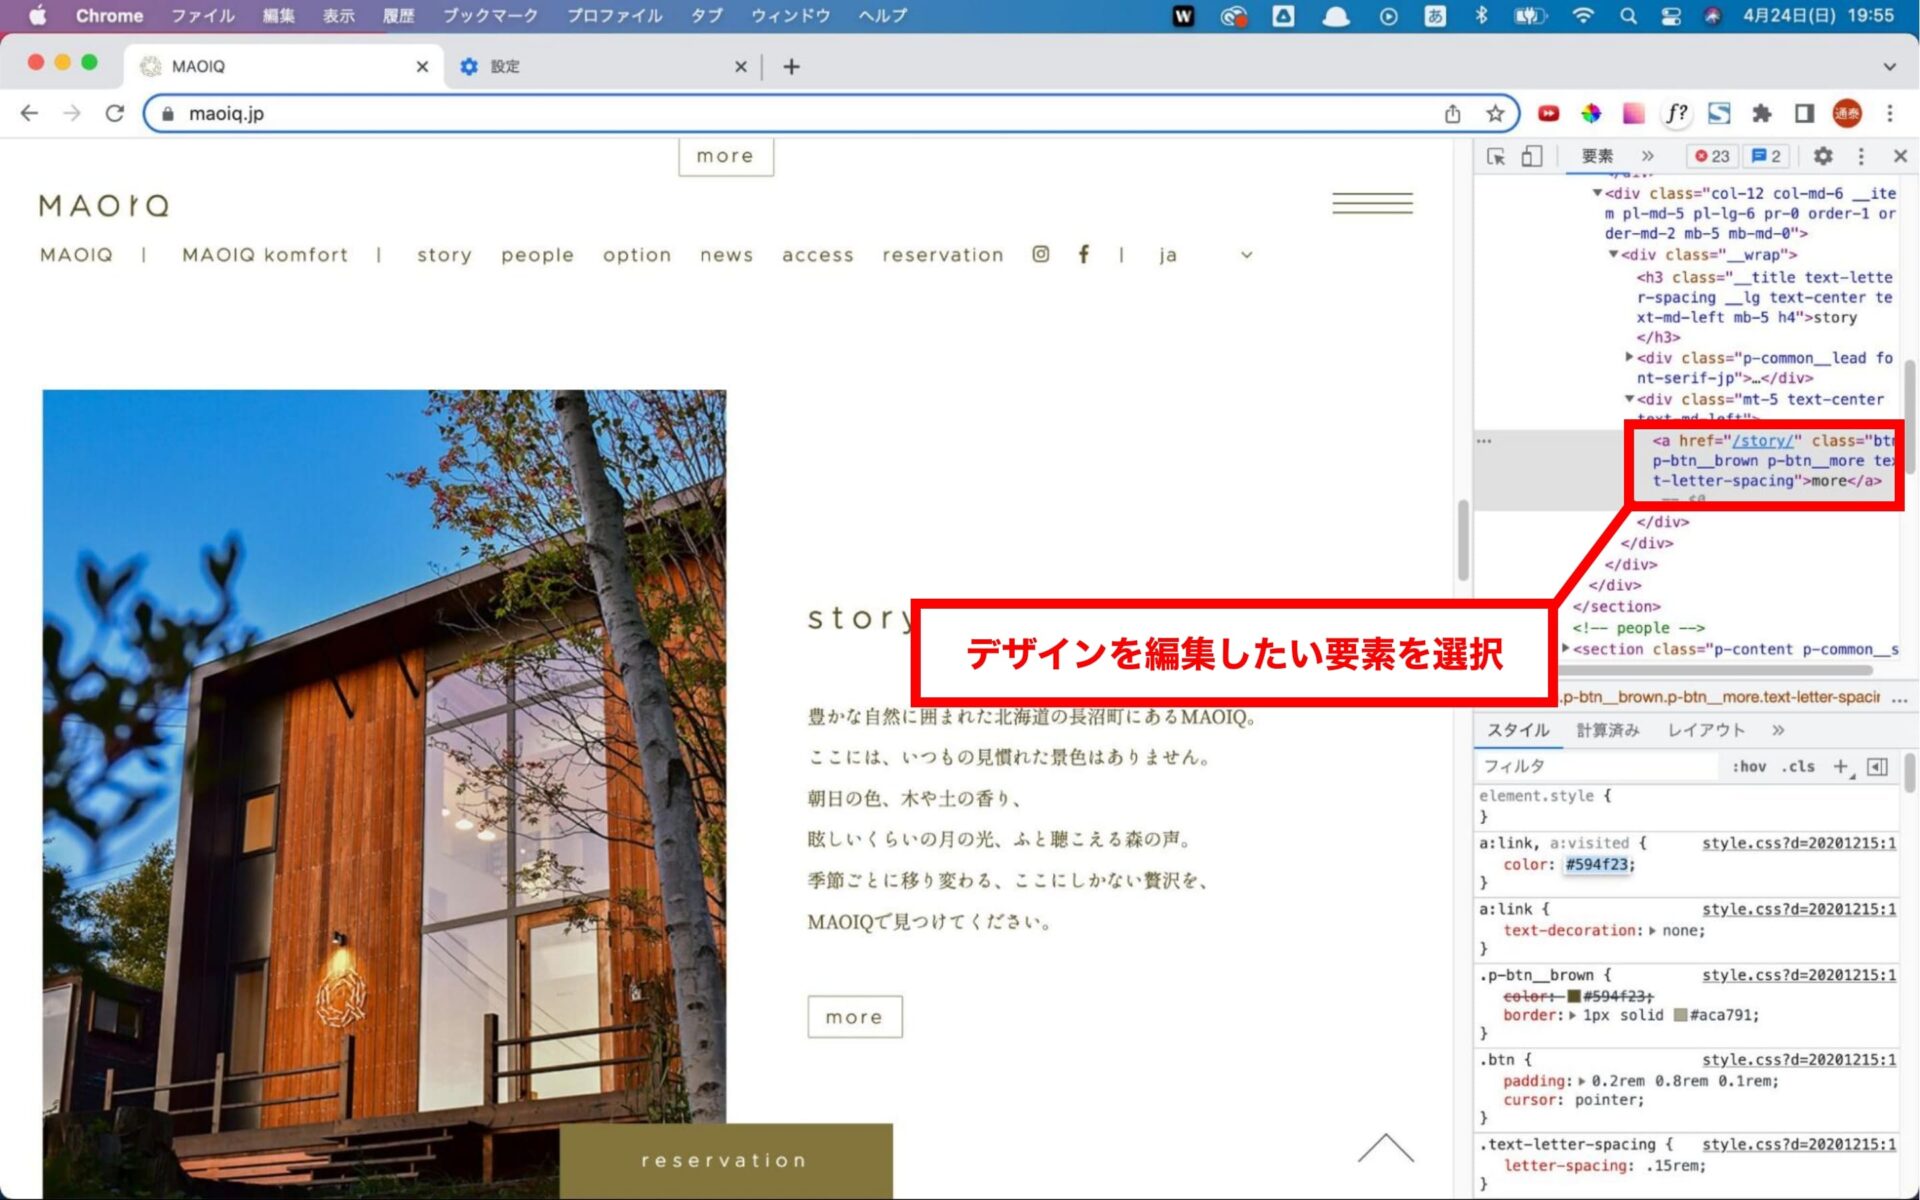Open the 表示 menu in the menu bar
Viewport: 1920px width, 1200px height.
(338, 16)
